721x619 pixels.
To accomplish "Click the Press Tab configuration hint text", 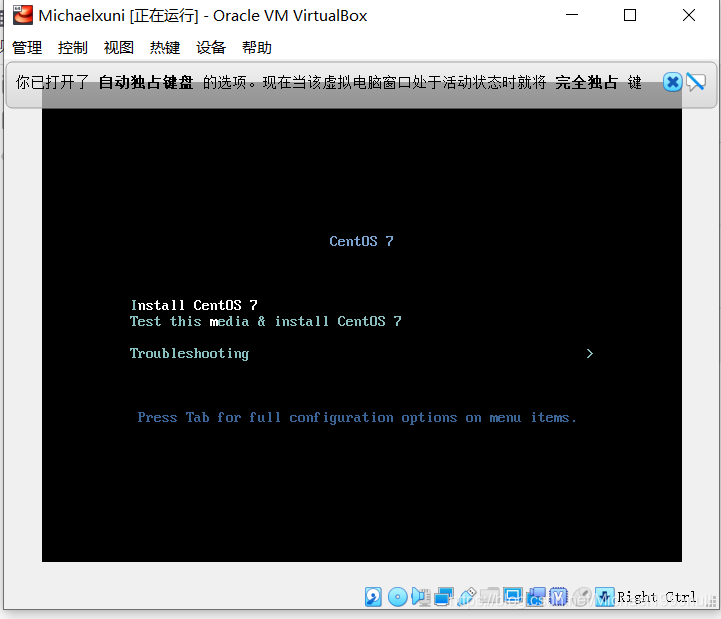I will 357,418.
